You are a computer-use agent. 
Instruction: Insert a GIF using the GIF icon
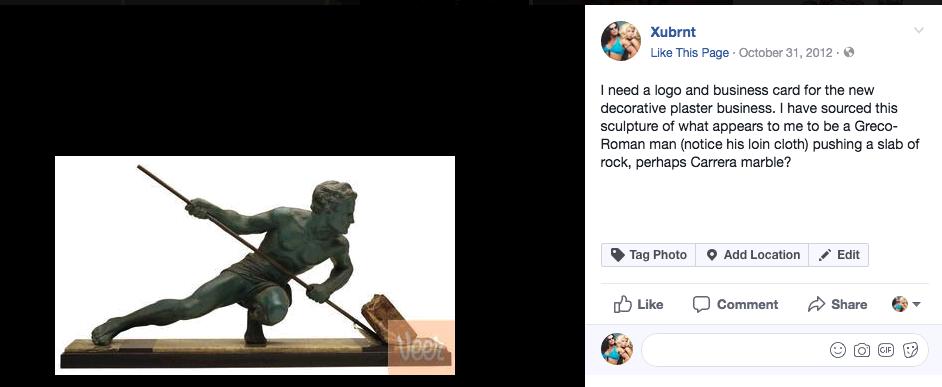tap(886, 350)
